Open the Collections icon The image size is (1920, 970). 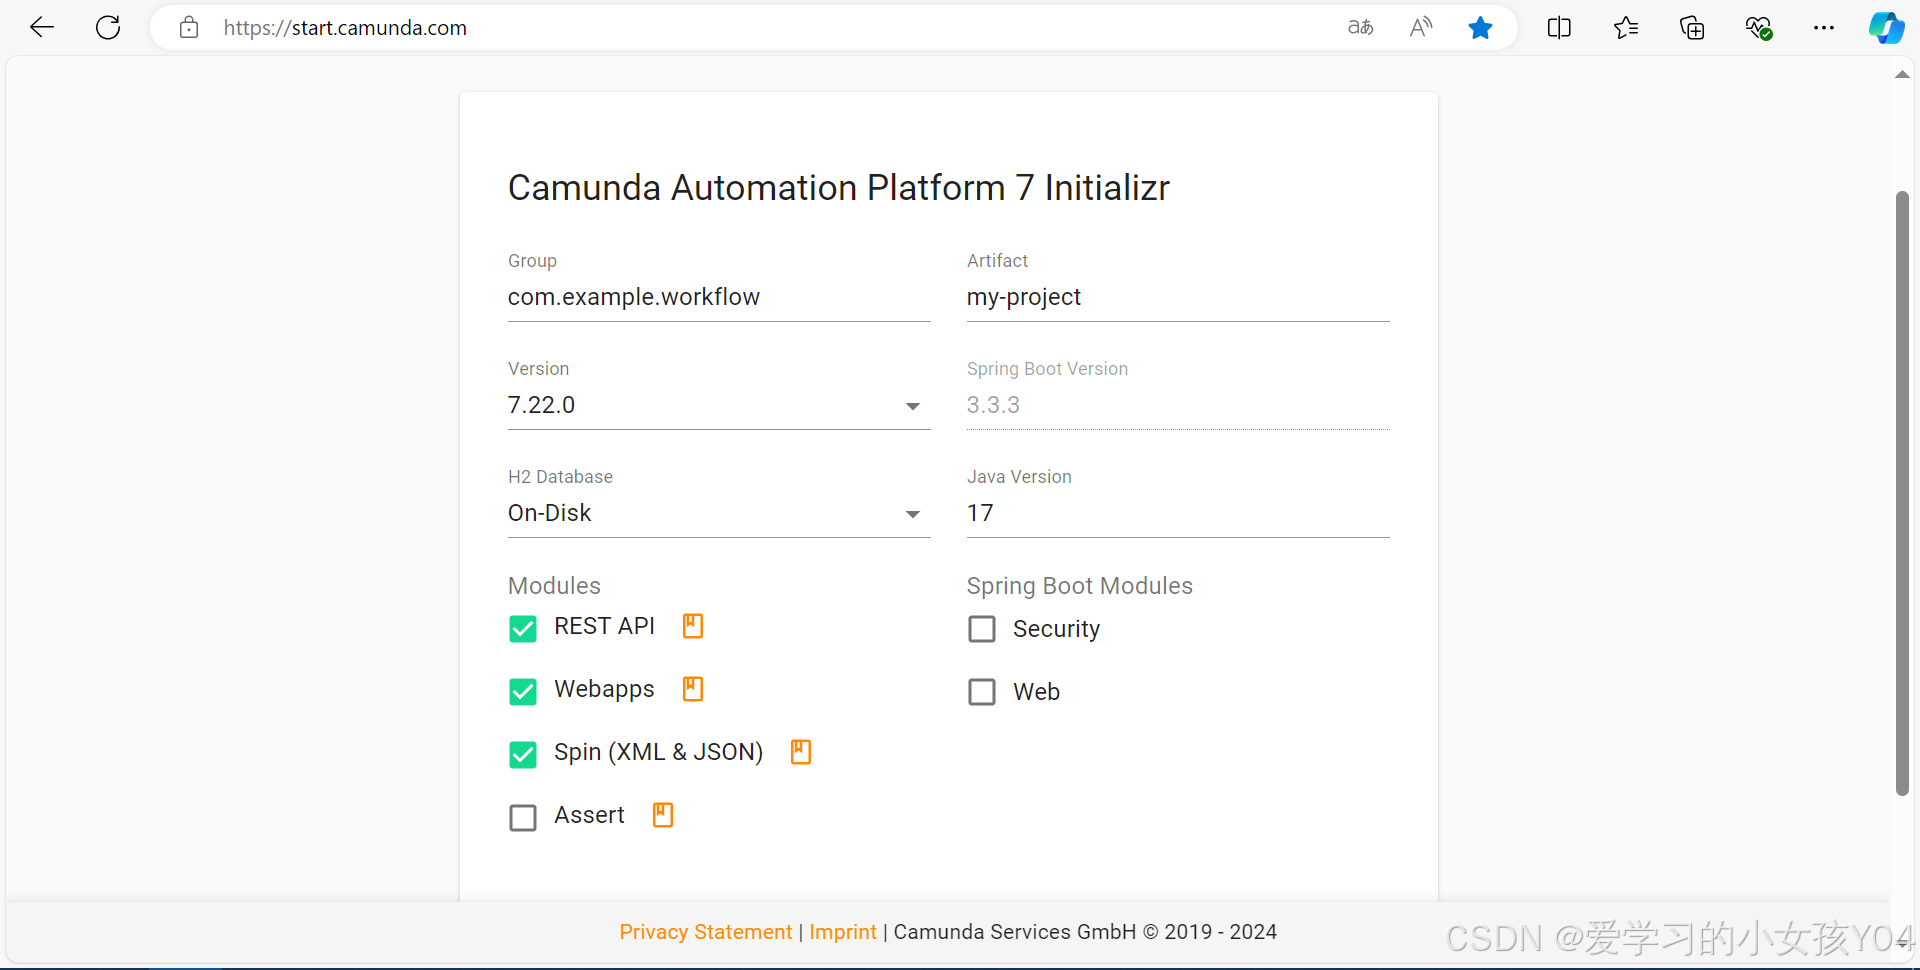1692,27
